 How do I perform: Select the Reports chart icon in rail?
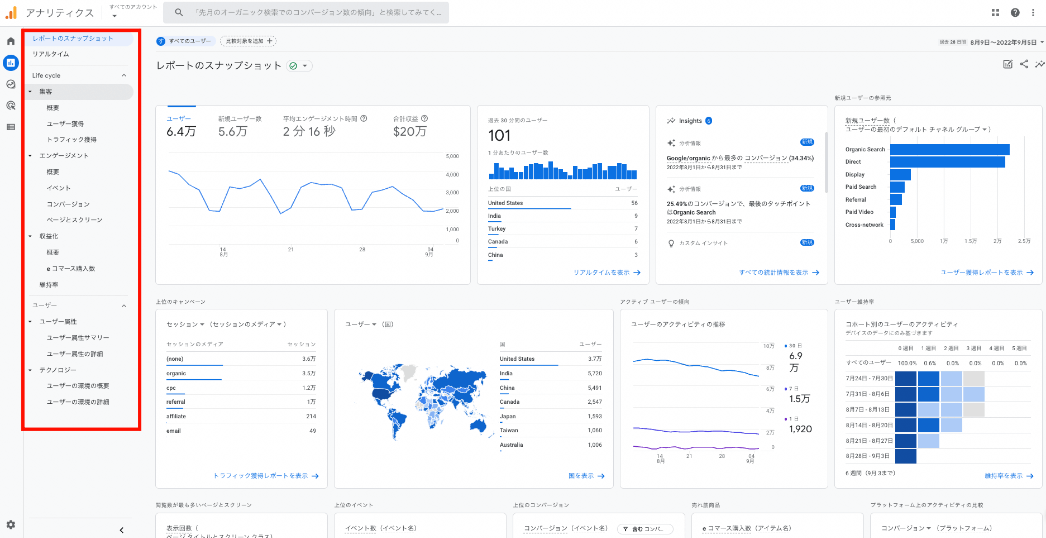point(11,63)
